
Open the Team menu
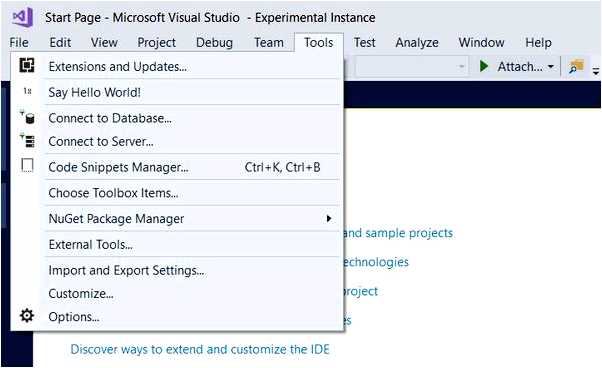pyautogui.click(x=269, y=42)
